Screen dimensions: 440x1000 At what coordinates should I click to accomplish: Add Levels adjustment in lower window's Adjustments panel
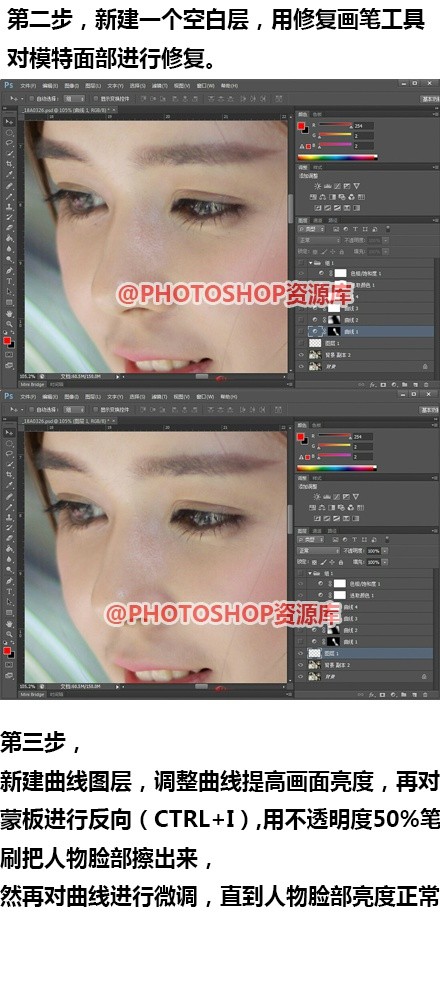[326, 497]
